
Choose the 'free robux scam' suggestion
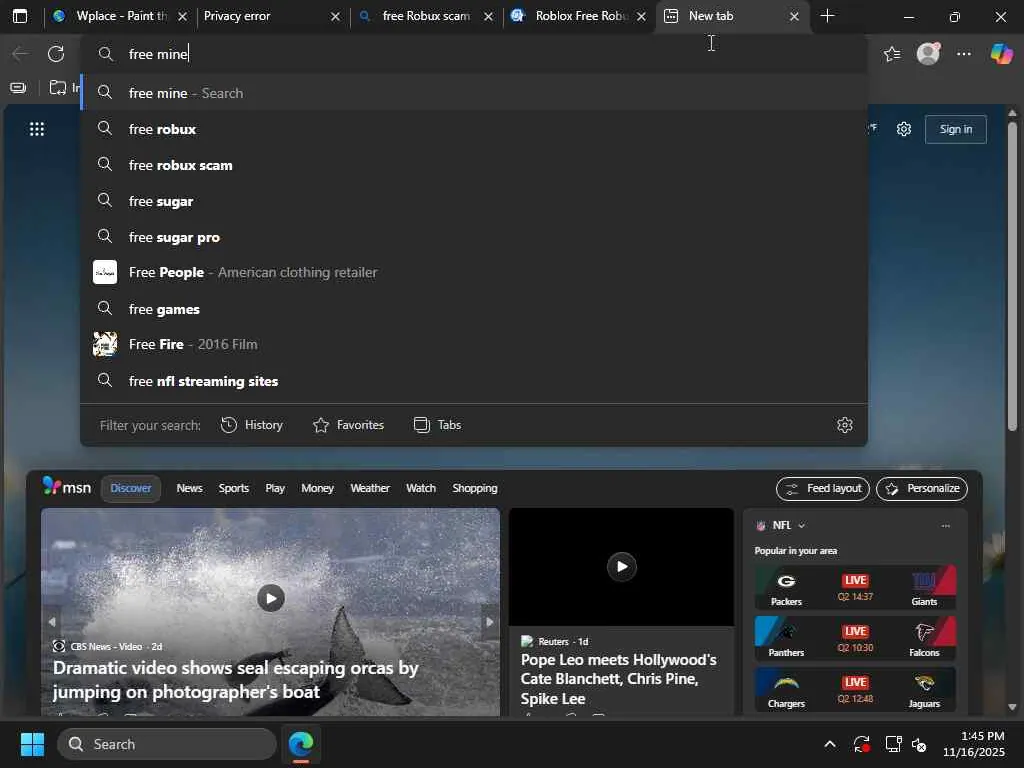click(x=474, y=165)
